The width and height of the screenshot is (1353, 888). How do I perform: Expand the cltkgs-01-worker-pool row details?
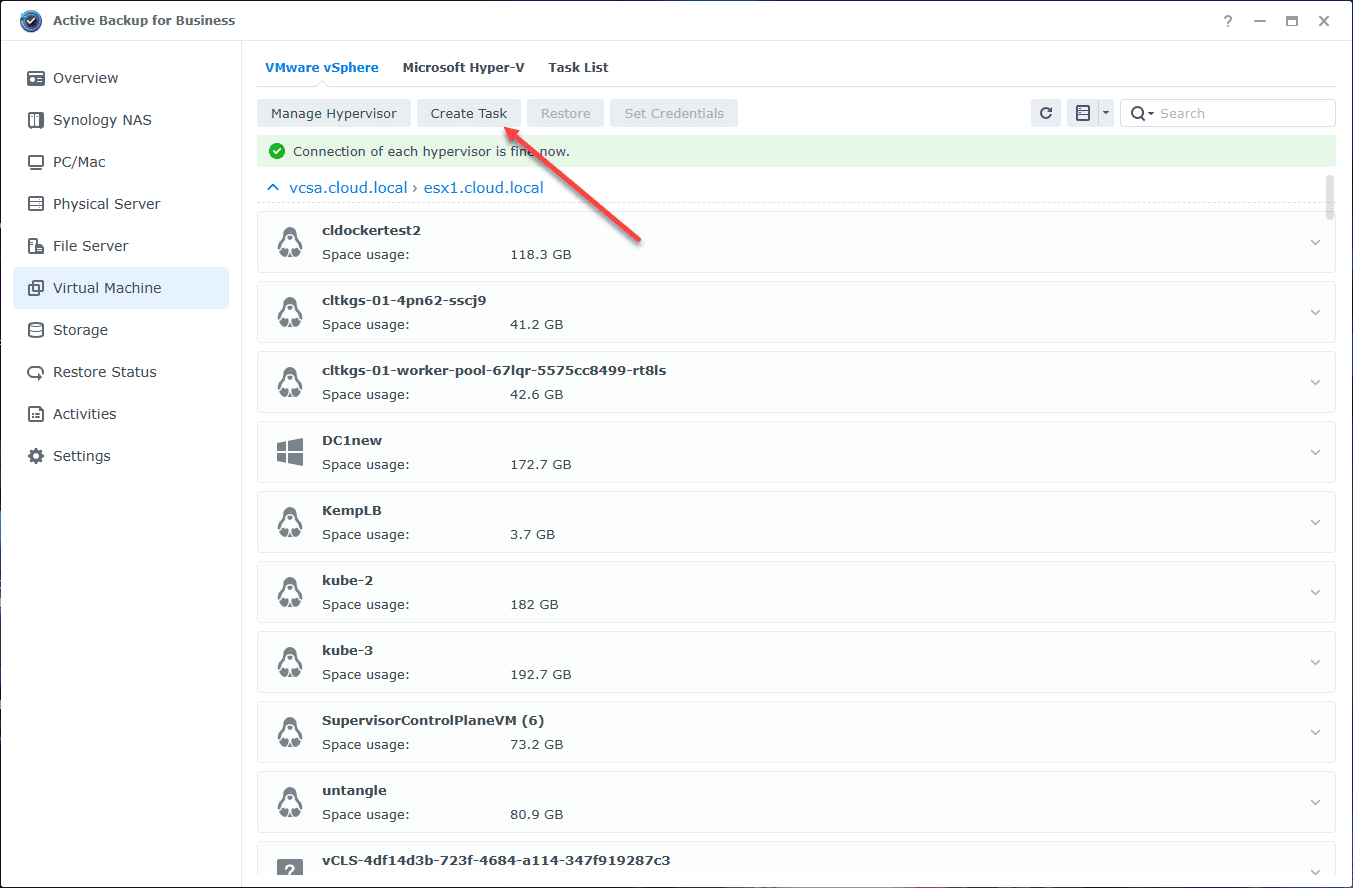click(x=1315, y=382)
